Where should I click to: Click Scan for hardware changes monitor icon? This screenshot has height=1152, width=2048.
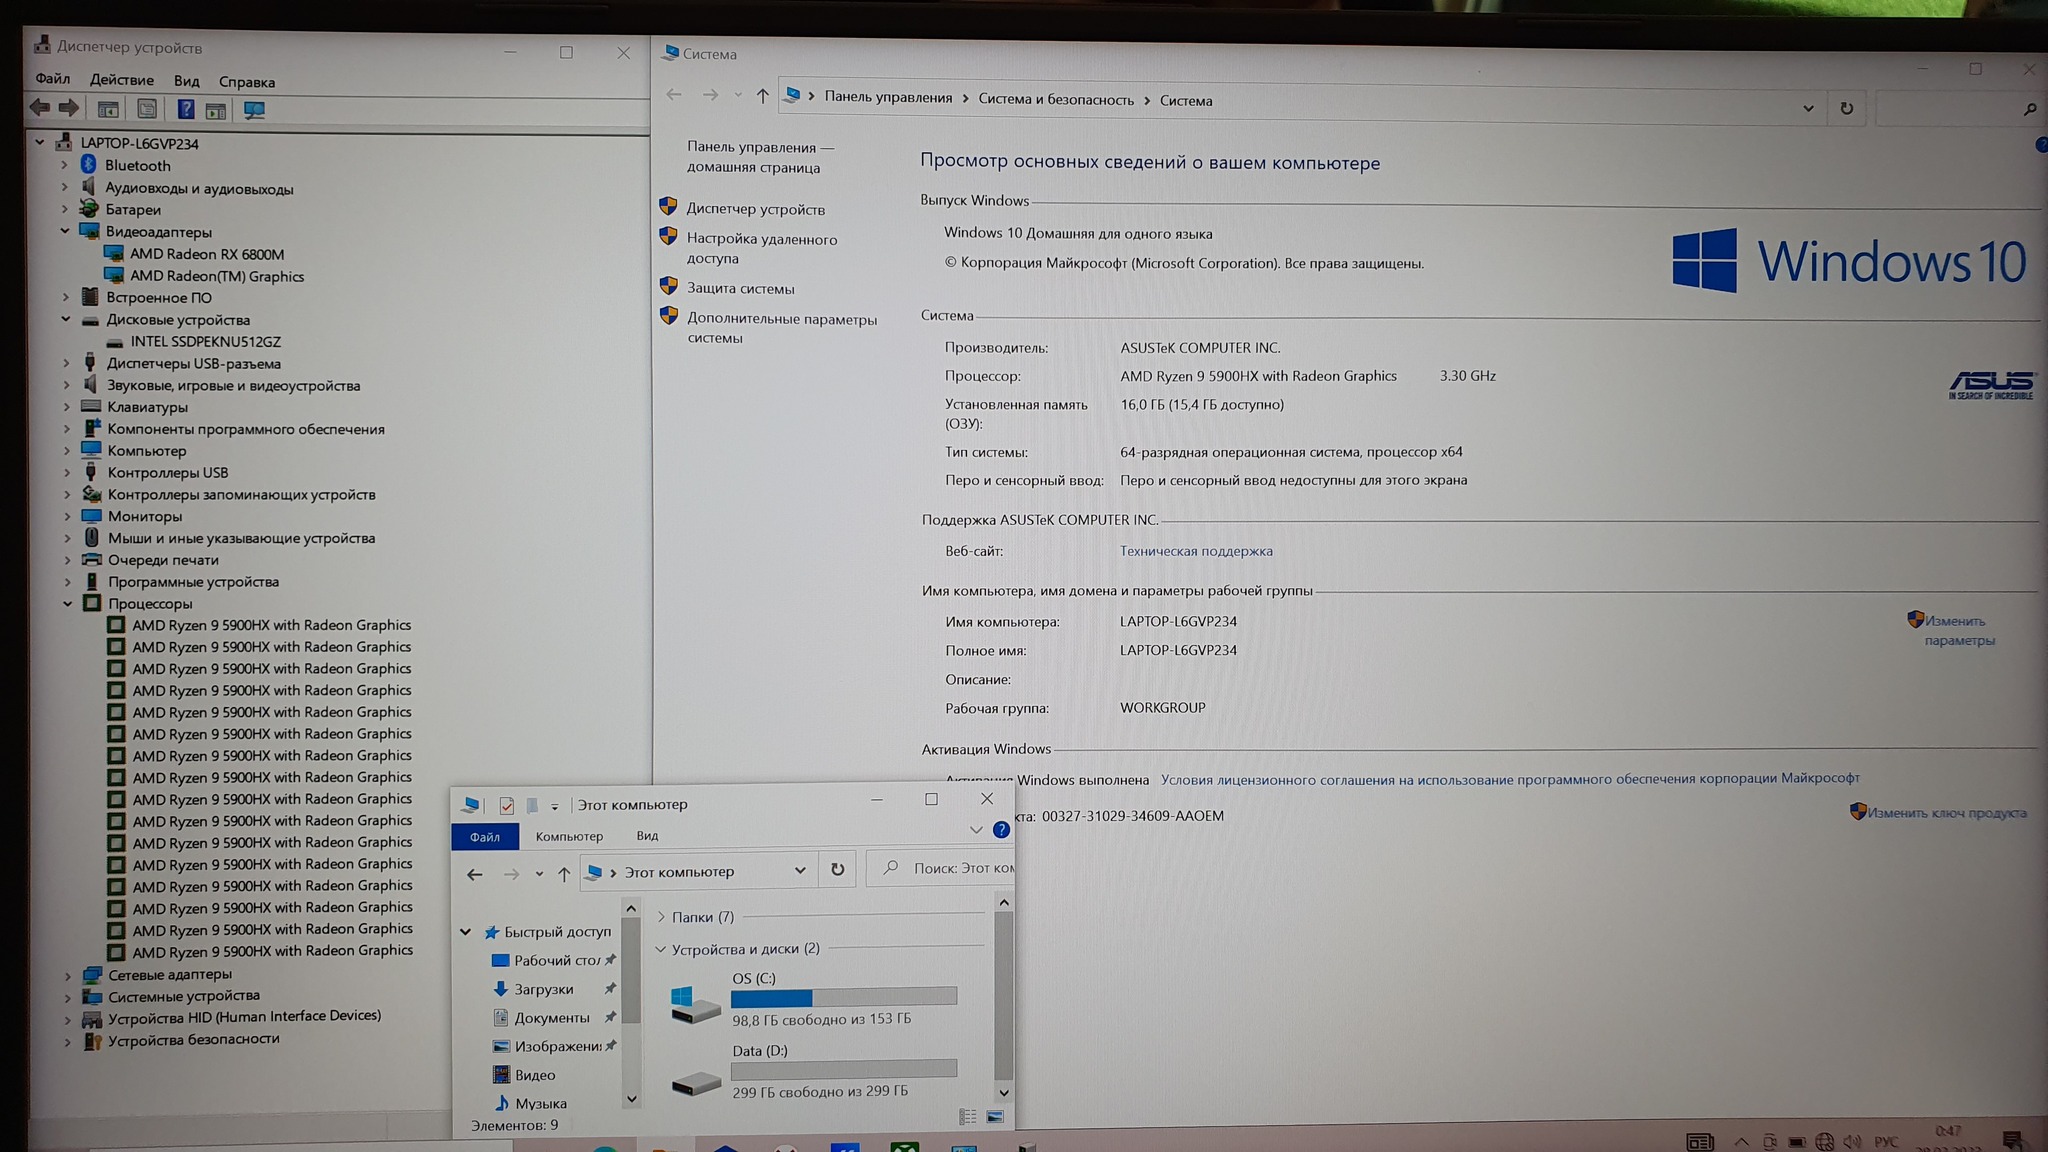(x=254, y=110)
